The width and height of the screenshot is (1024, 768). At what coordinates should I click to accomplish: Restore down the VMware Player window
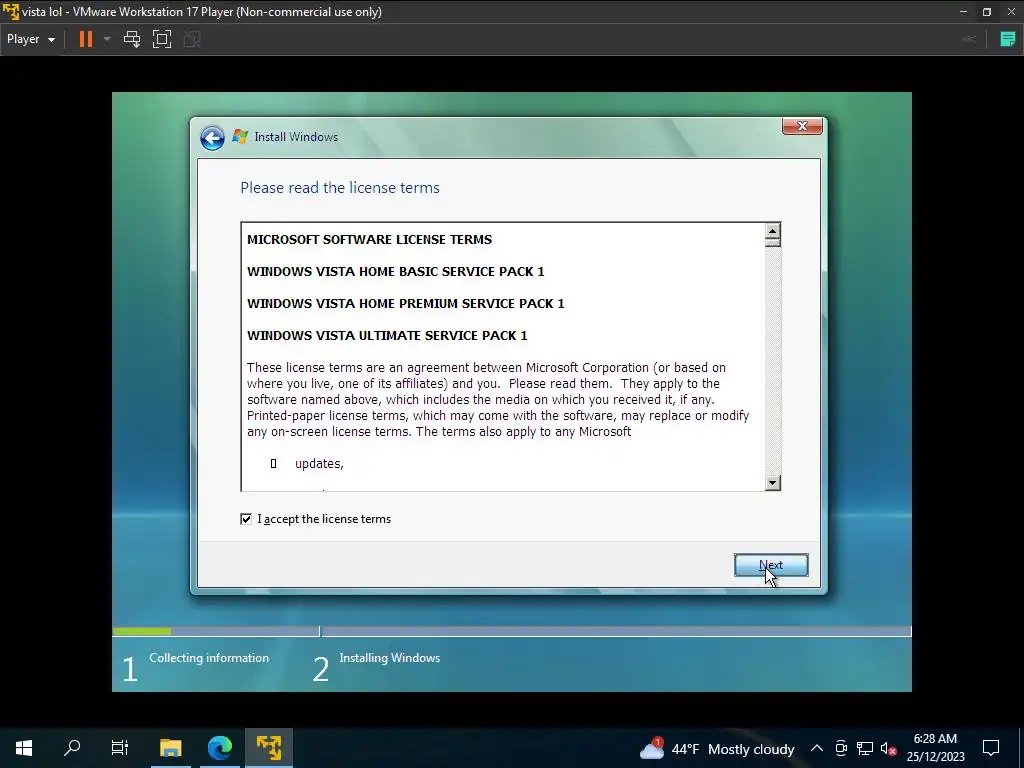tap(987, 12)
